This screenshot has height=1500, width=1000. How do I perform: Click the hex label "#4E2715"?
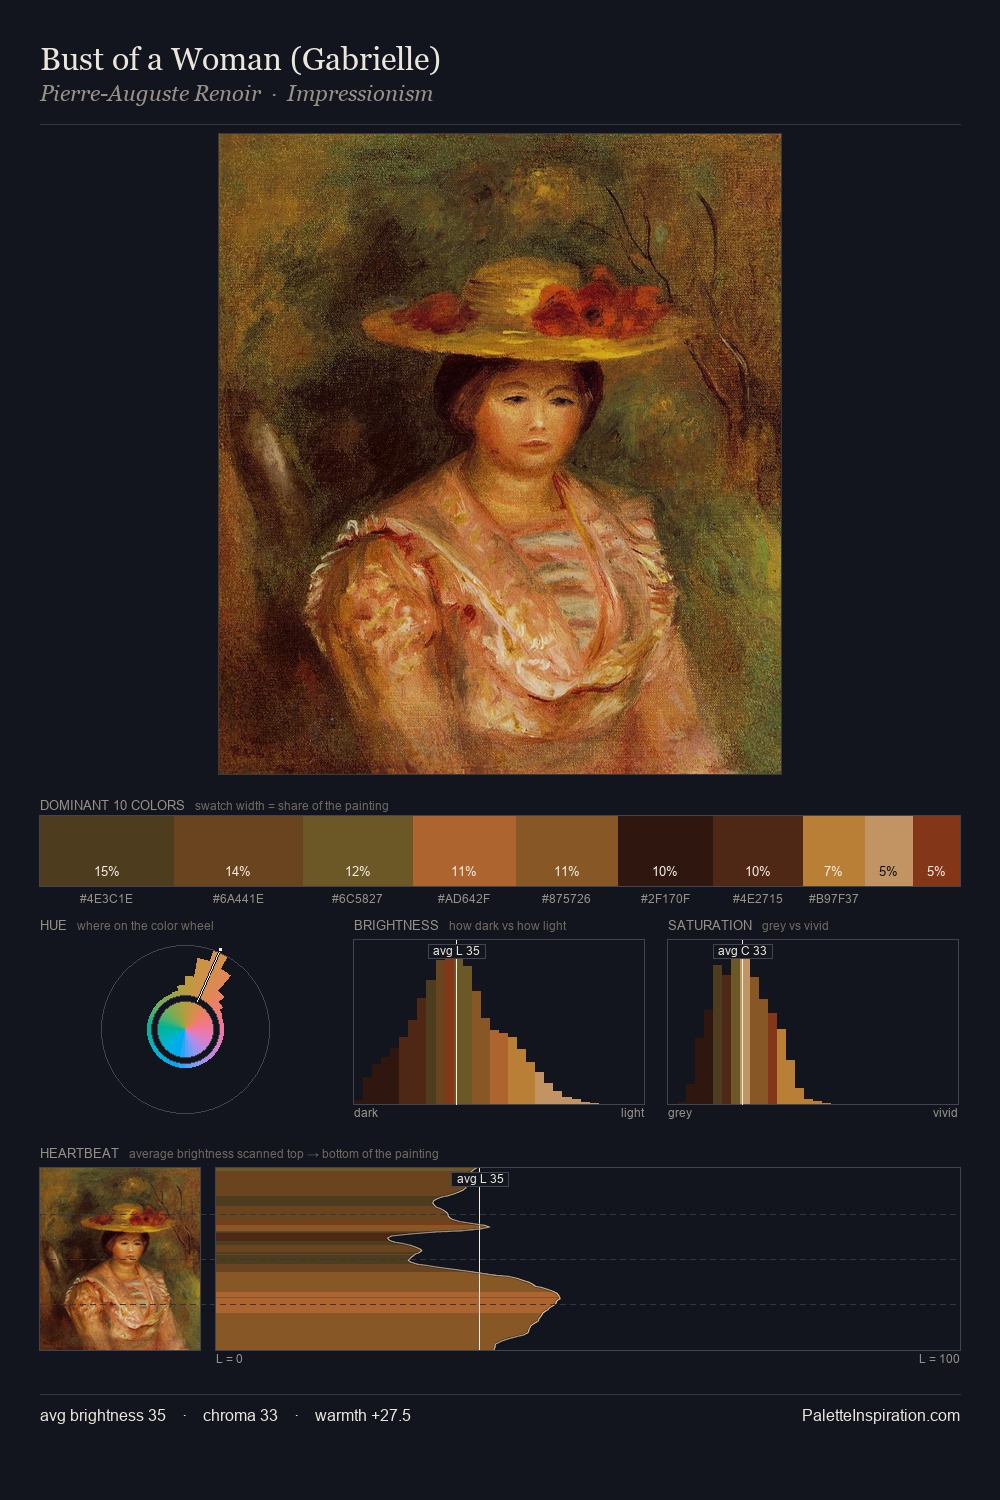(x=757, y=898)
